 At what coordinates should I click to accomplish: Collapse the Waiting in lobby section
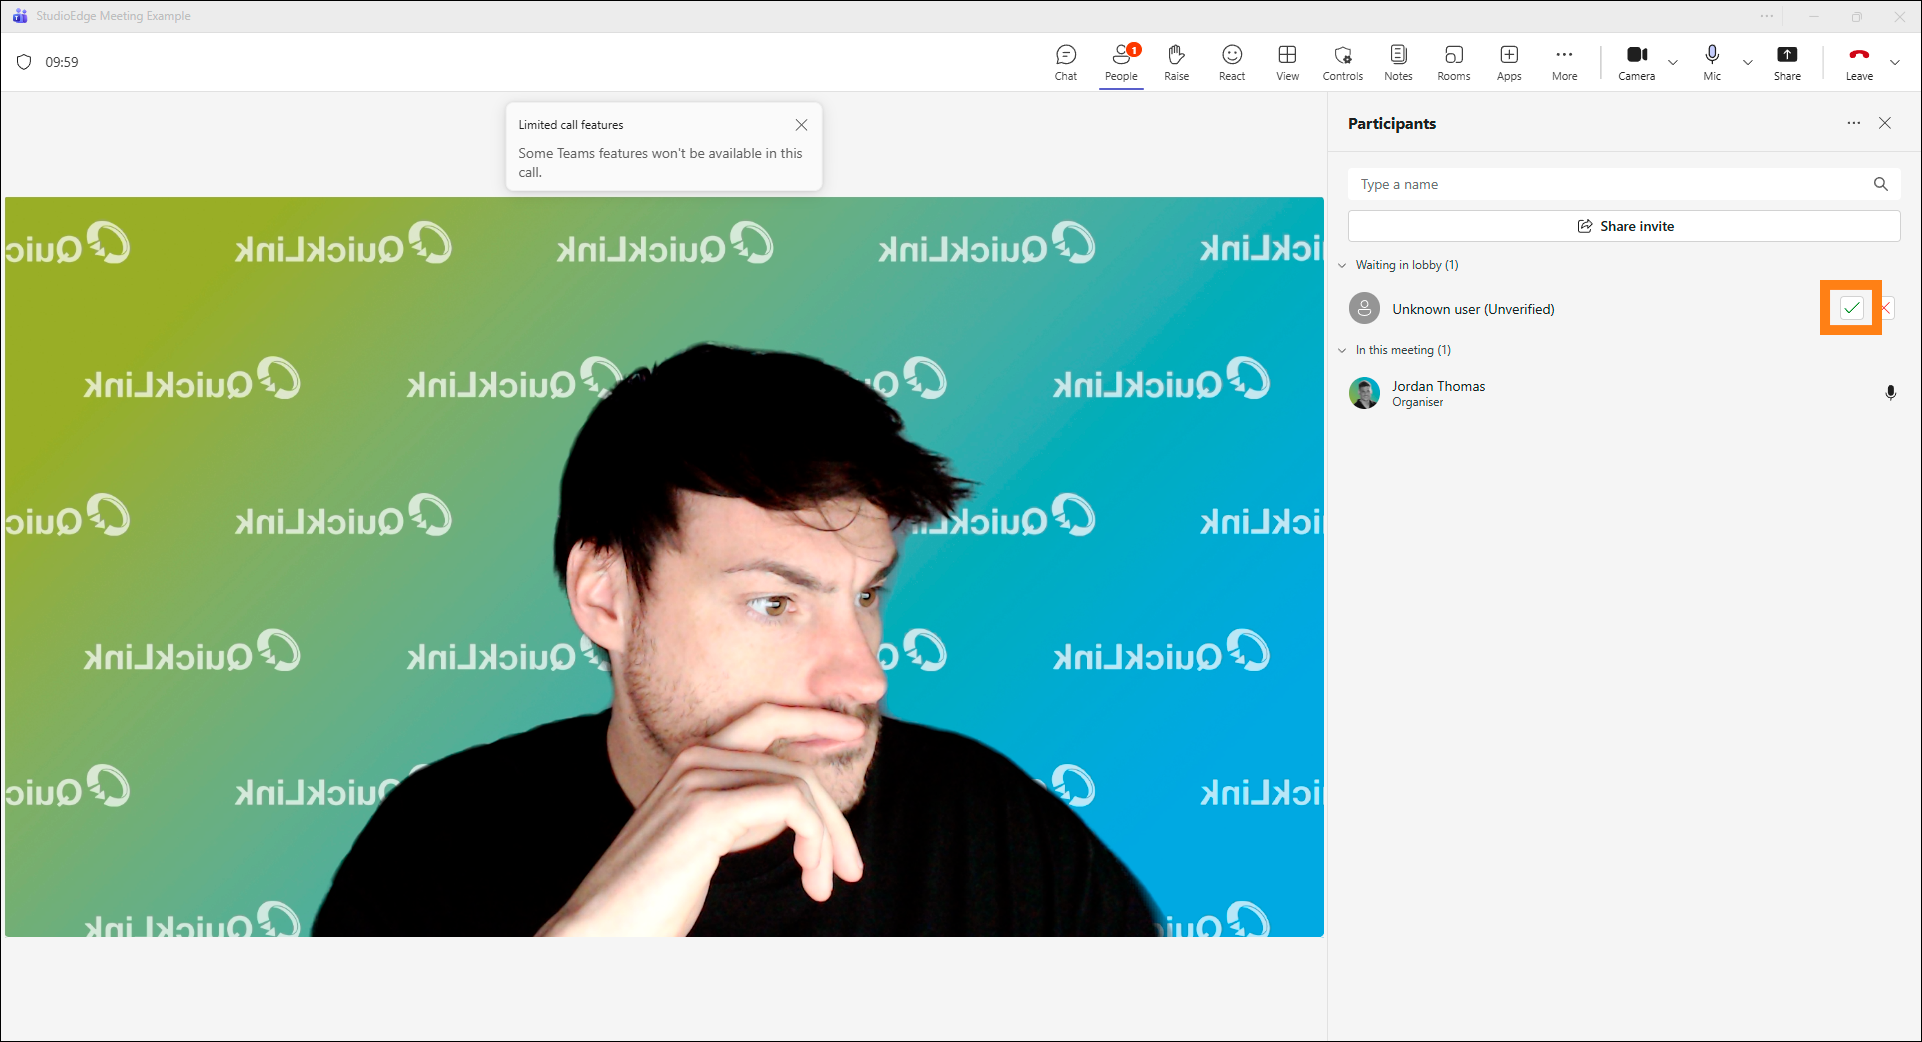(1342, 265)
